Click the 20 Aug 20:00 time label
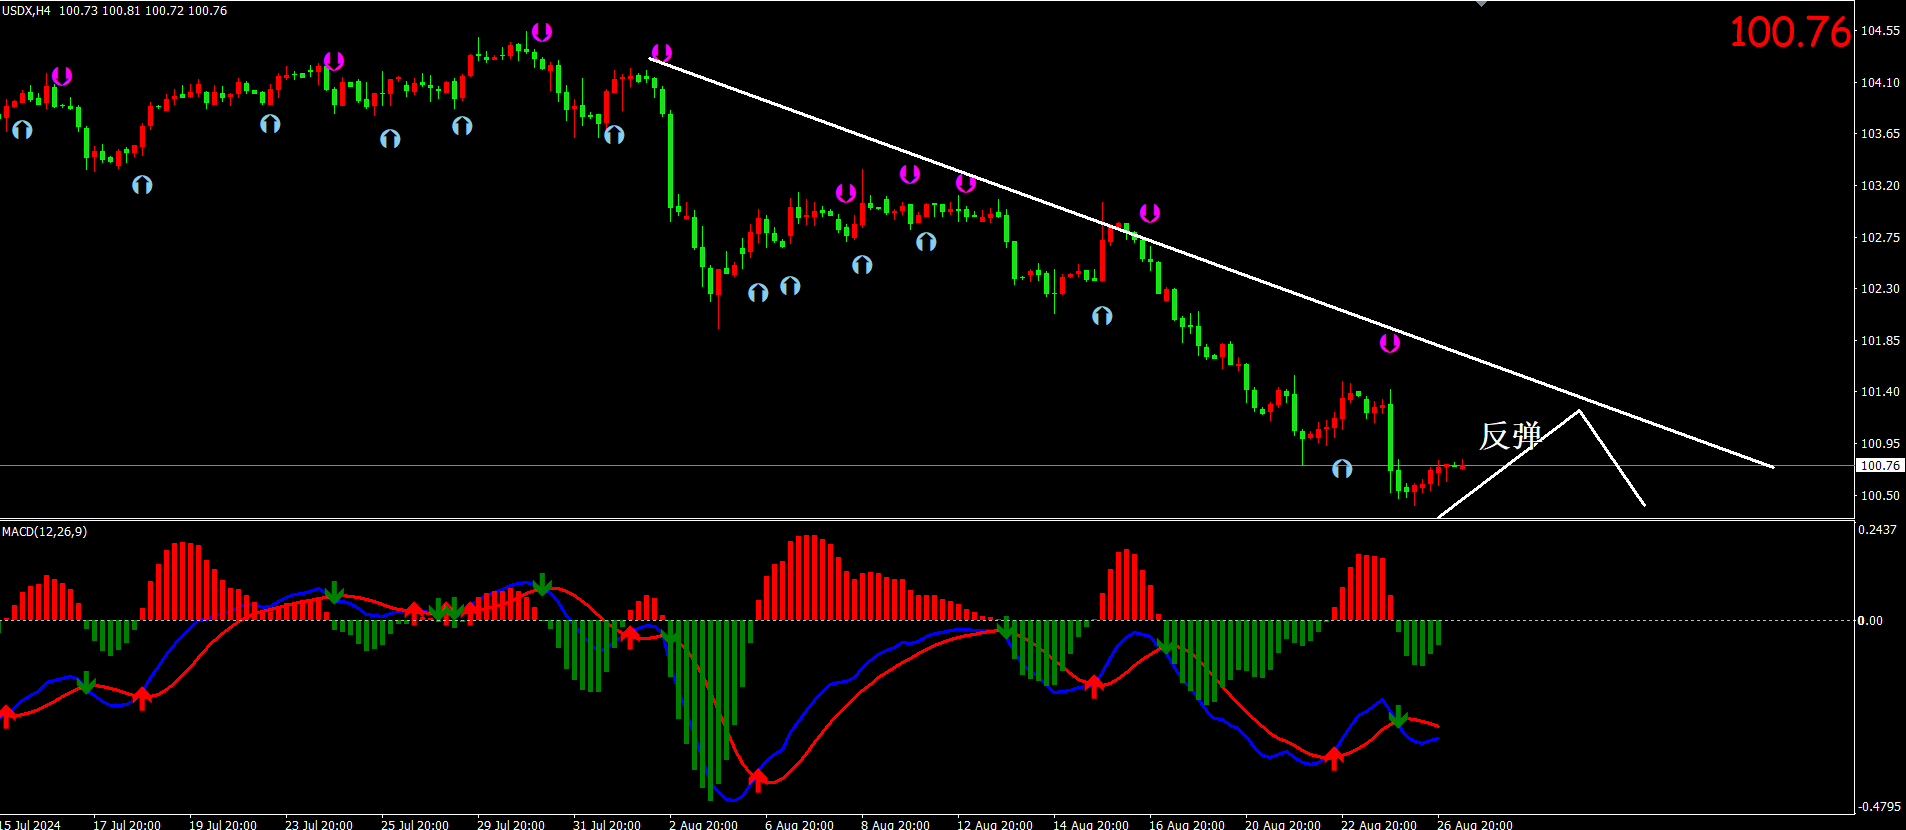Image resolution: width=1906 pixels, height=830 pixels. click(x=1283, y=825)
